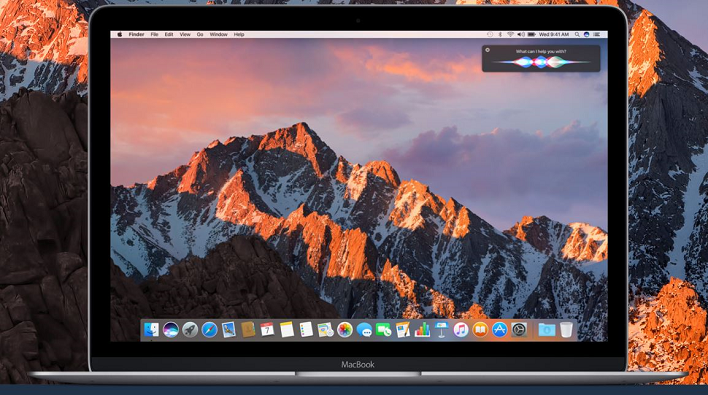Open the Downloads folder in Dock

546,330
